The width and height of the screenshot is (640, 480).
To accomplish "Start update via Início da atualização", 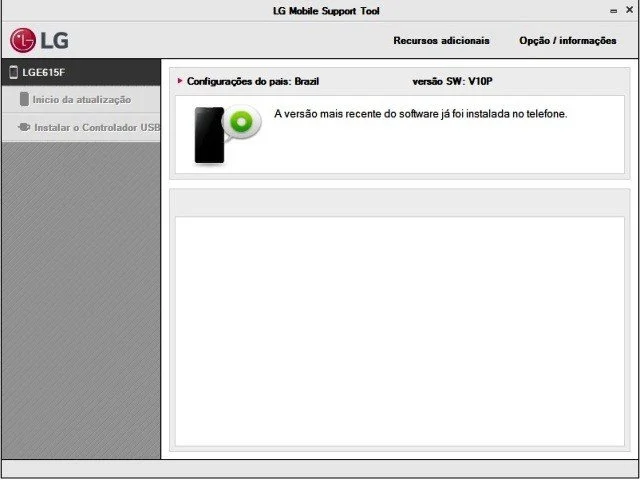I will pyautogui.click(x=81, y=100).
